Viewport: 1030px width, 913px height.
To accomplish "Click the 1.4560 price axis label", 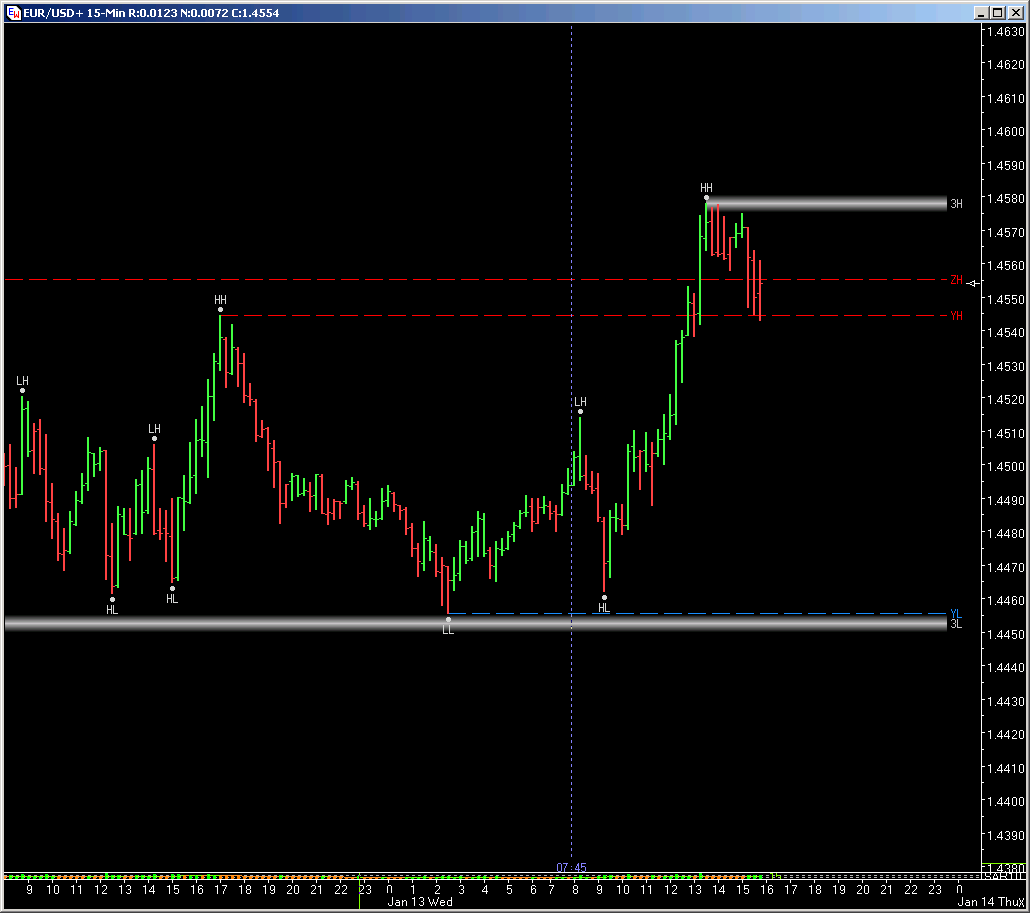I will tap(1006, 265).
